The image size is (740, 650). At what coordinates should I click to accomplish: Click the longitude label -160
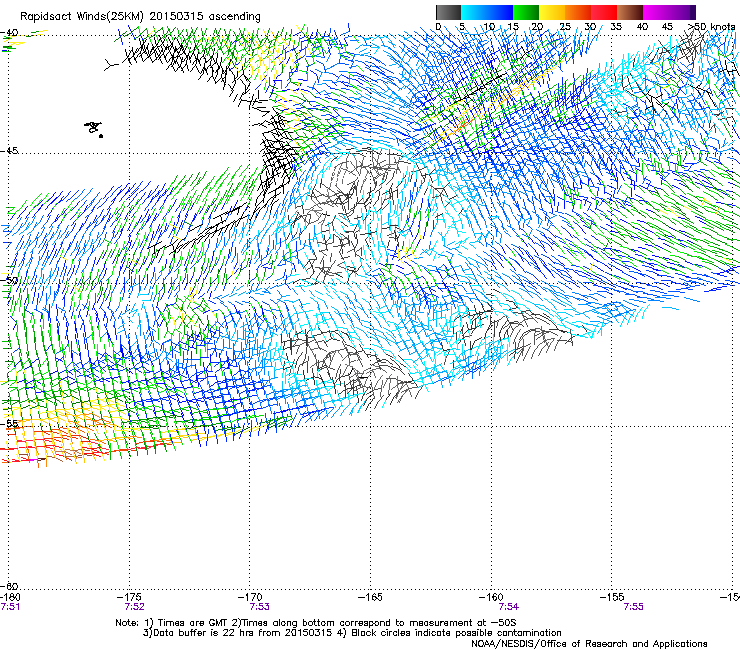[491, 598]
